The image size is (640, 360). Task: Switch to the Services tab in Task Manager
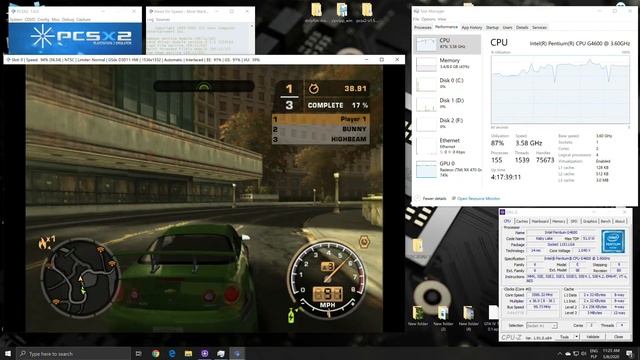(x=539, y=27)
